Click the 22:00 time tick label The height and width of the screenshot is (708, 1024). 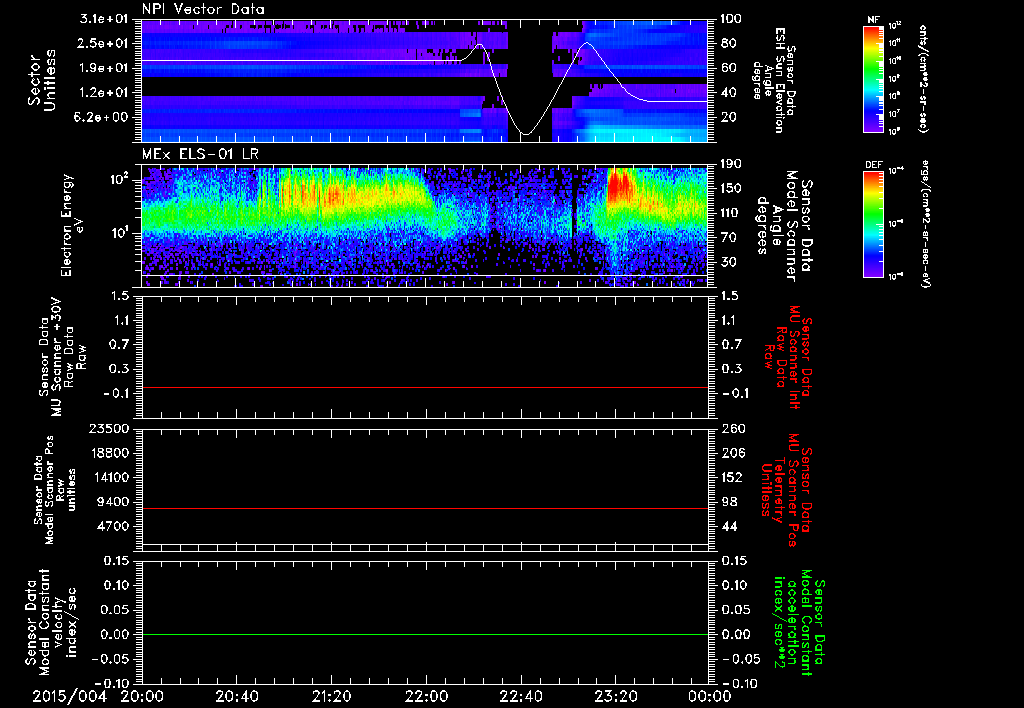427,694
